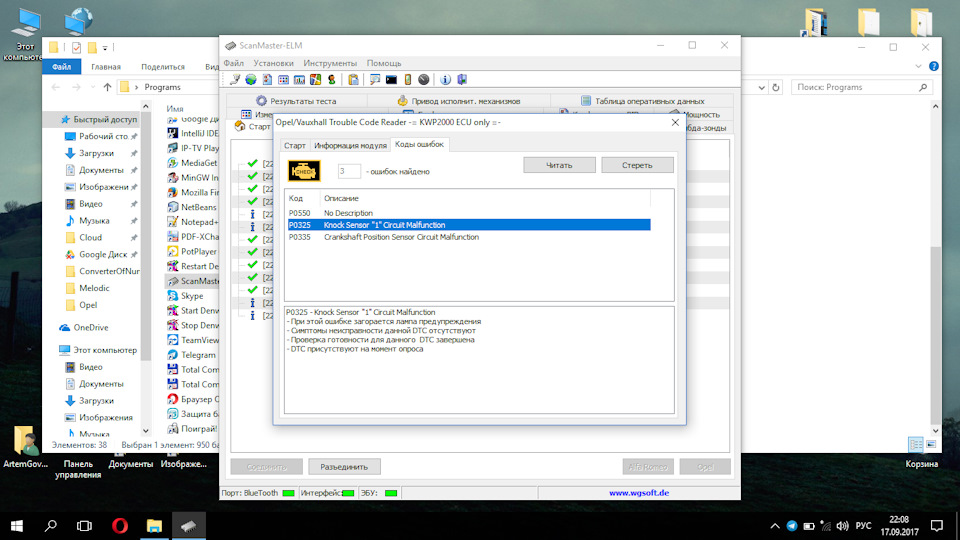This screenshot has height=540, width=960.
Task: Select the P0325 Knock Sensor row
Action: pyautogui.click(x=469, y=225)
